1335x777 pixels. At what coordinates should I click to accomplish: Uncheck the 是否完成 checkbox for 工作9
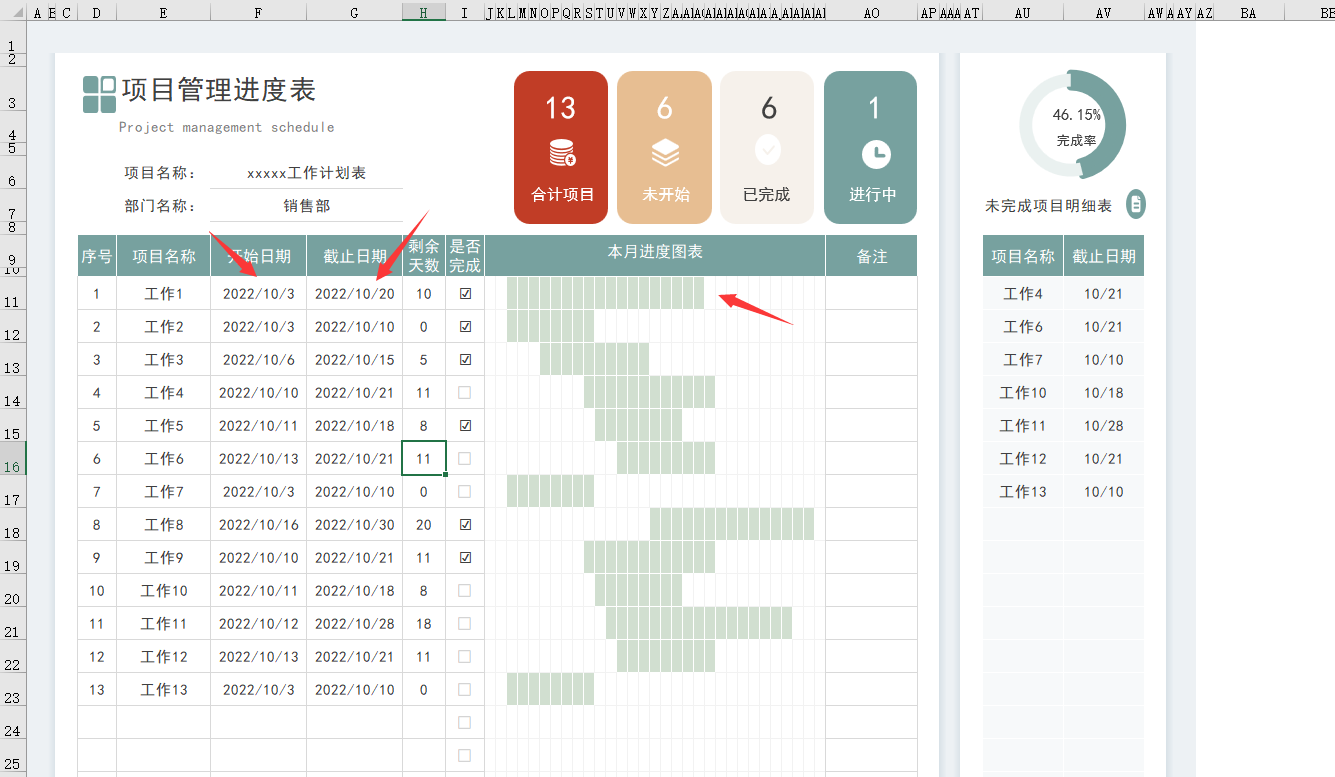465,558
